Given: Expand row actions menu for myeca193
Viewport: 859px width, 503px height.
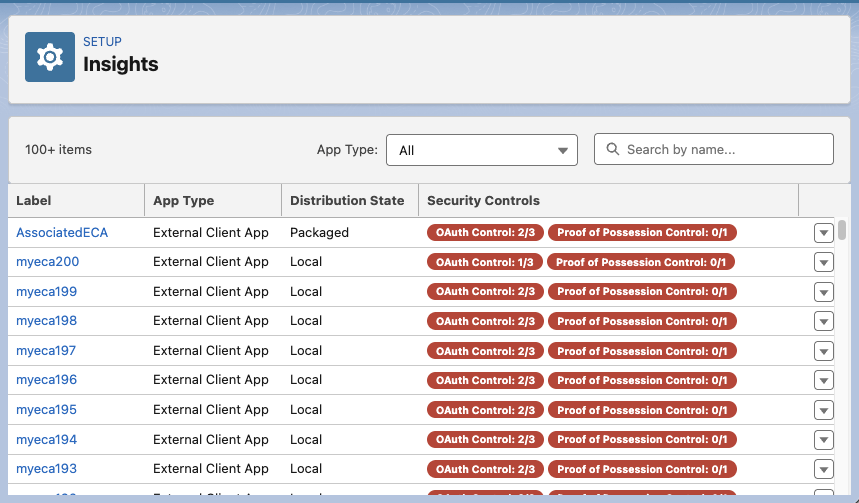Looking at the screenshot, I should point(823,470).
